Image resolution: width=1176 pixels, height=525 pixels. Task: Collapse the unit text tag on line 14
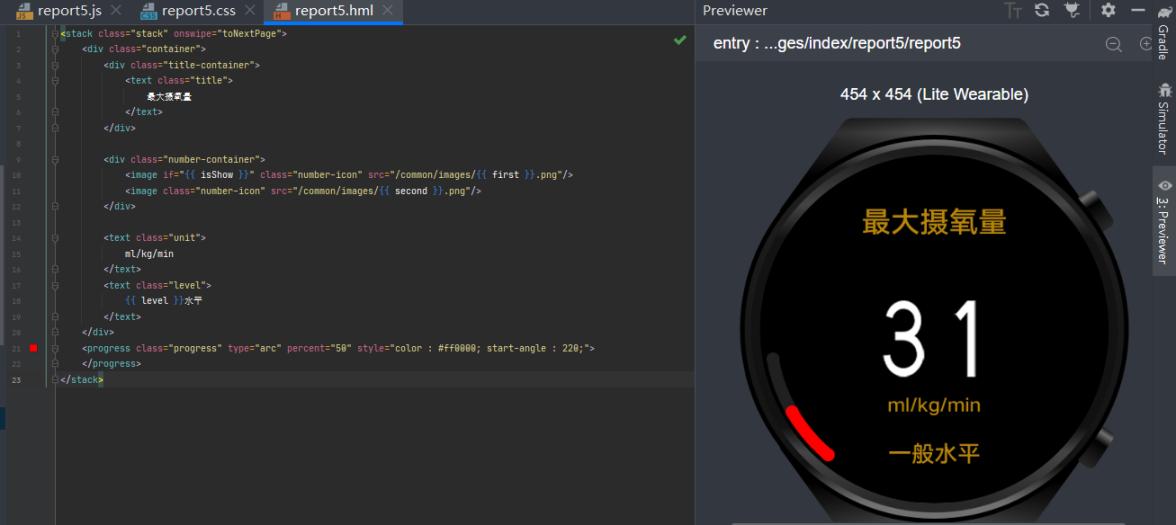coord(55,238)
